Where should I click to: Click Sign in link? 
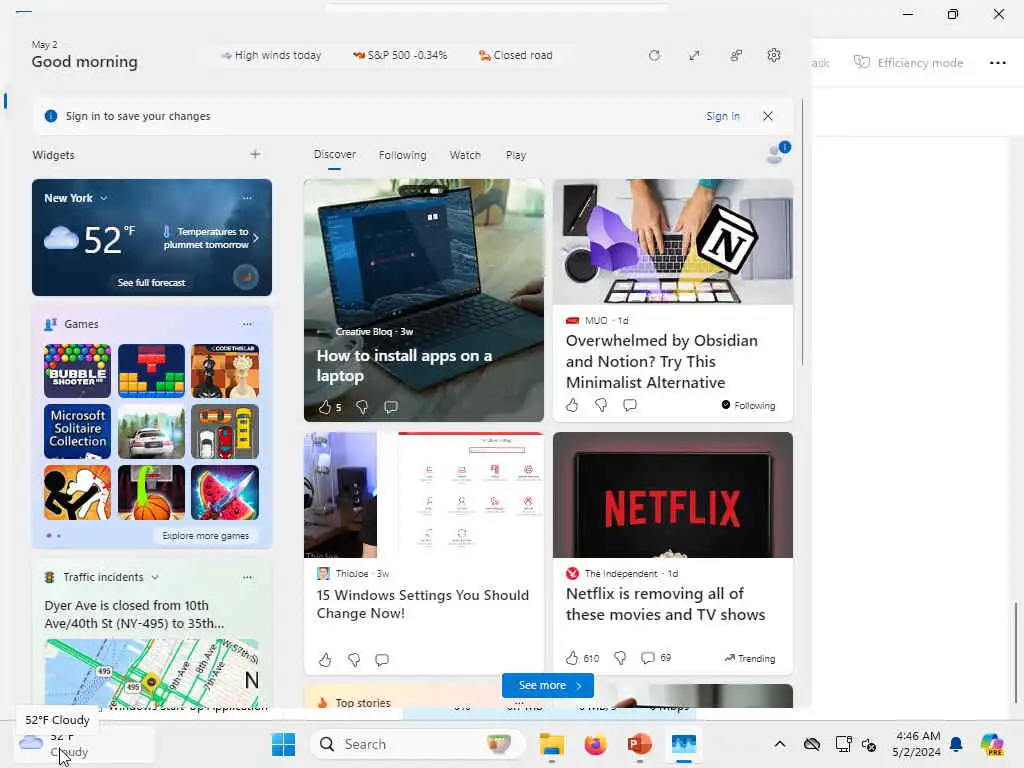723,116
